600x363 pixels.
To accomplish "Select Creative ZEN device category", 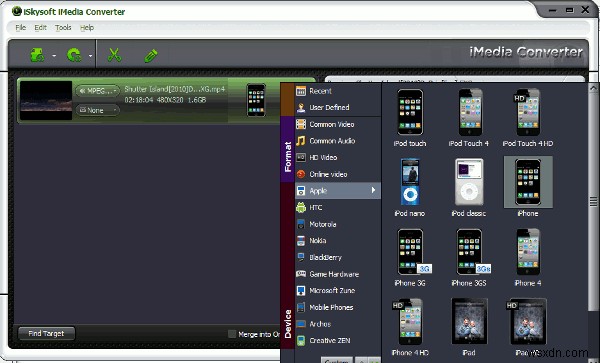I will click(338, 340).
